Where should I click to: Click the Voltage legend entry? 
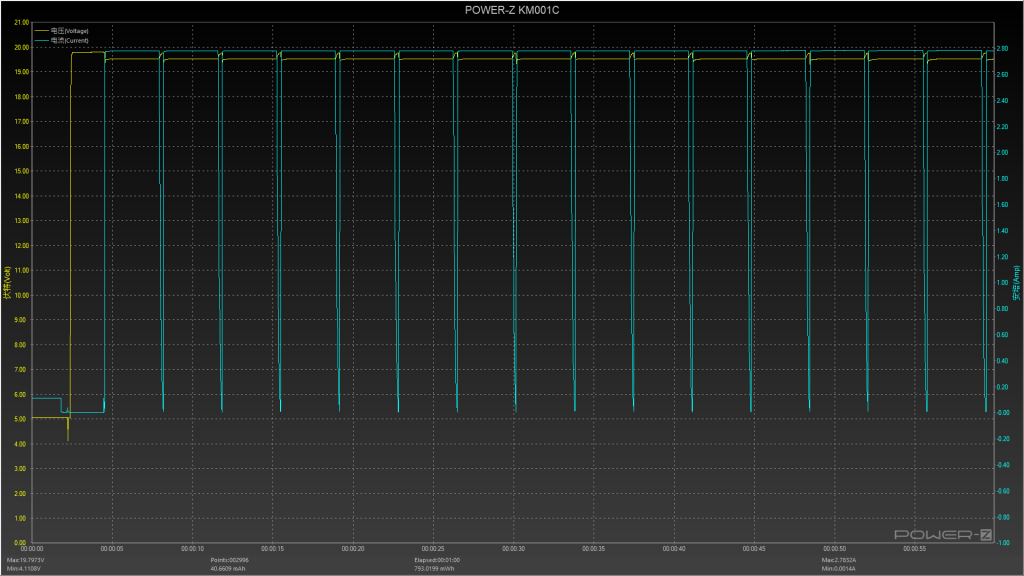[61, 31]
